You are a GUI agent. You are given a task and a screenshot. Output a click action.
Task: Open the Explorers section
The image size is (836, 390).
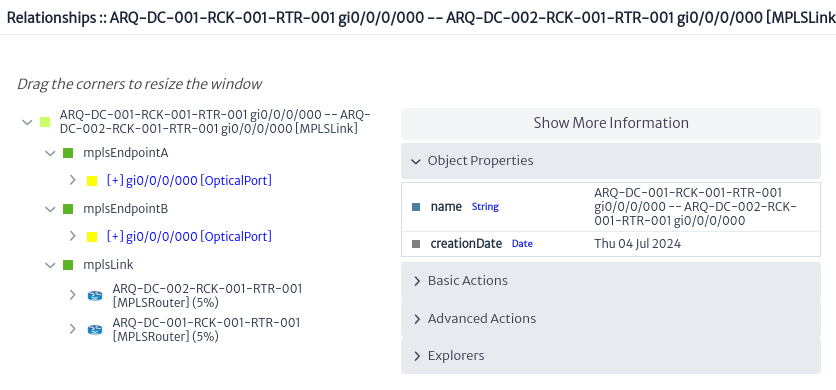tap(611, 355)
